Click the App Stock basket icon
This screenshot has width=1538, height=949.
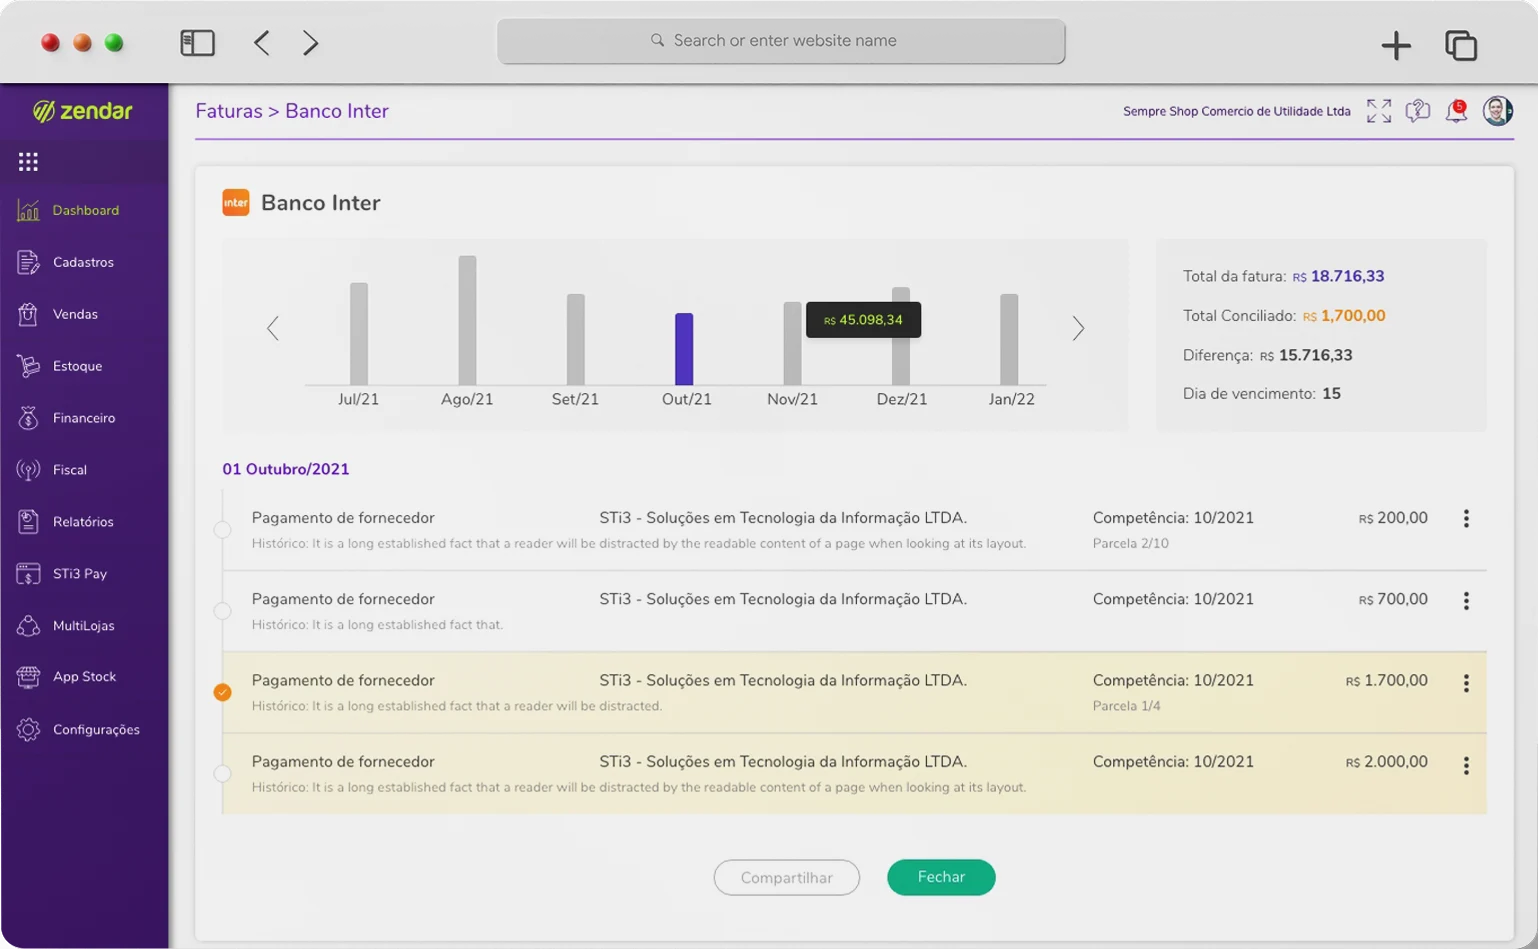click(x=28, y=677)
